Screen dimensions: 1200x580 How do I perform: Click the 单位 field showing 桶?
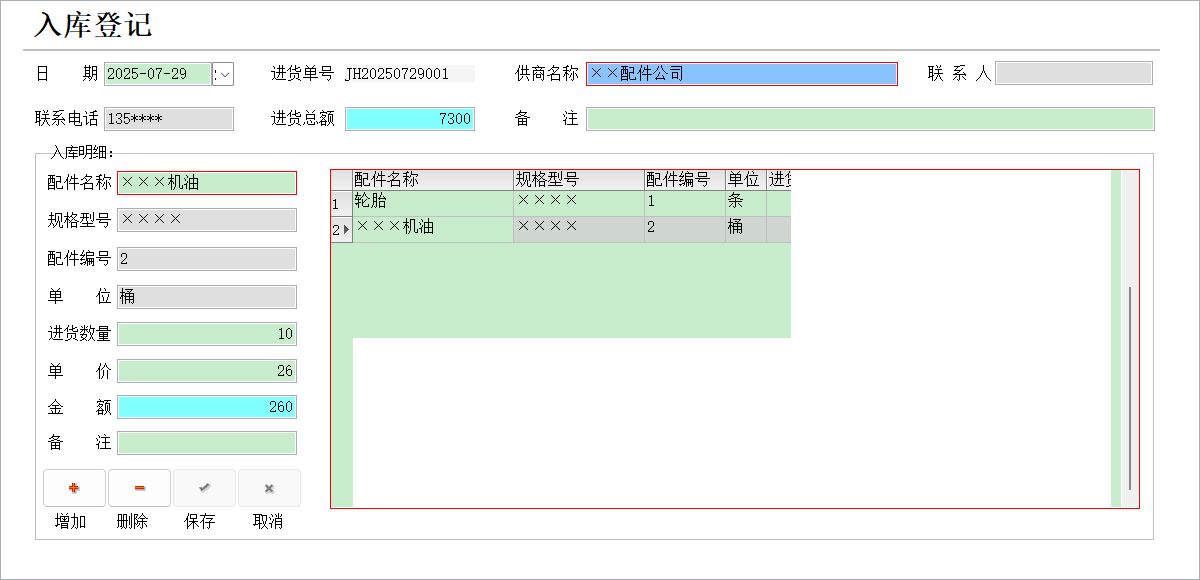(x=207, y=297)
